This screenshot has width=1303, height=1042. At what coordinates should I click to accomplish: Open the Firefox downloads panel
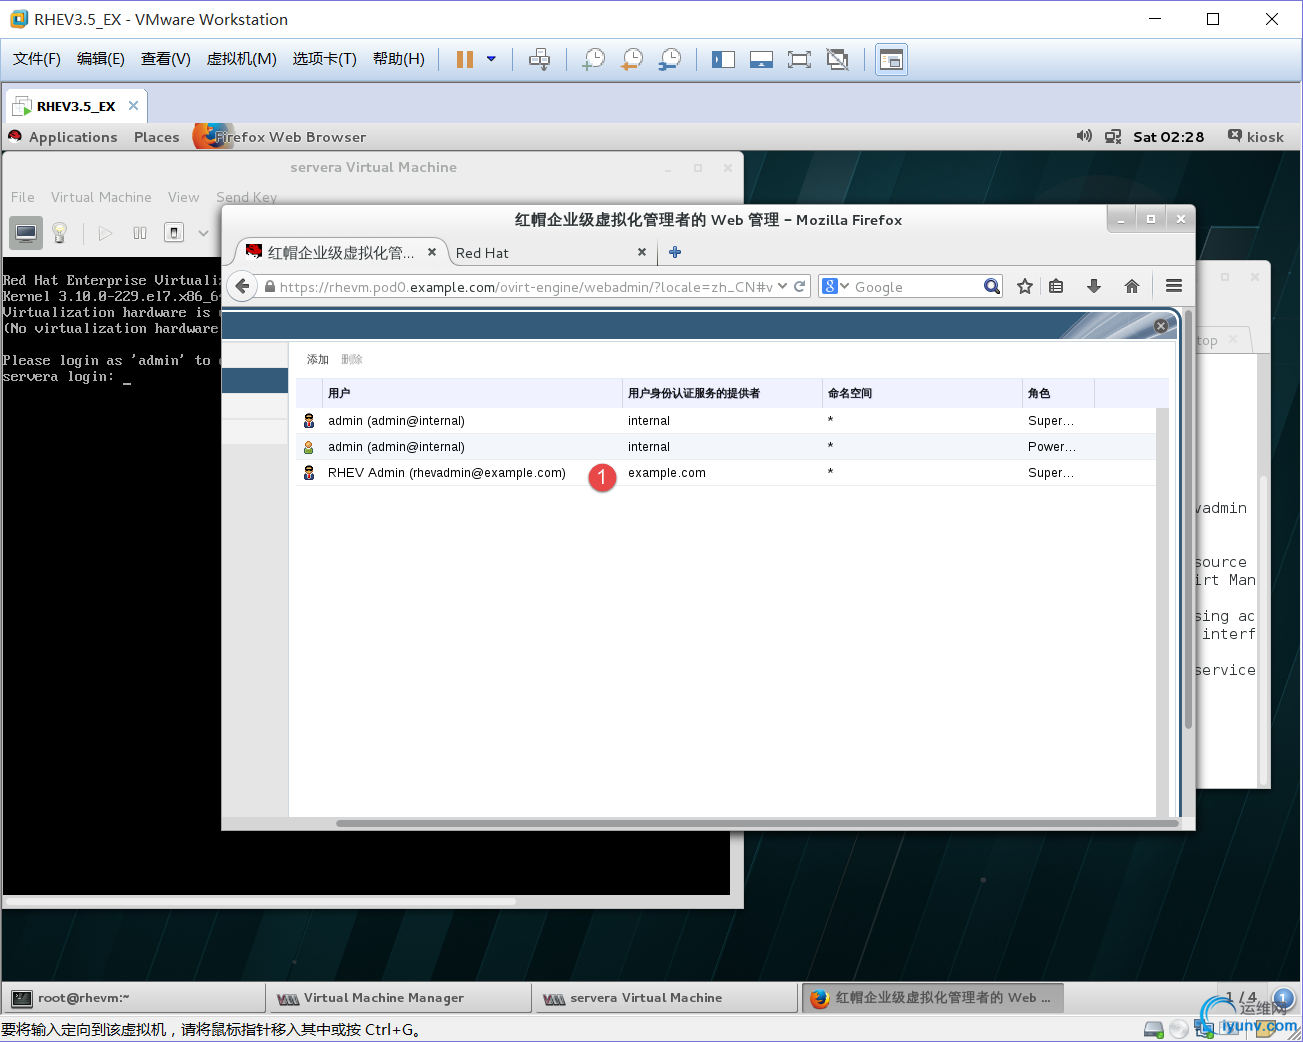(x=1094, y=286)
